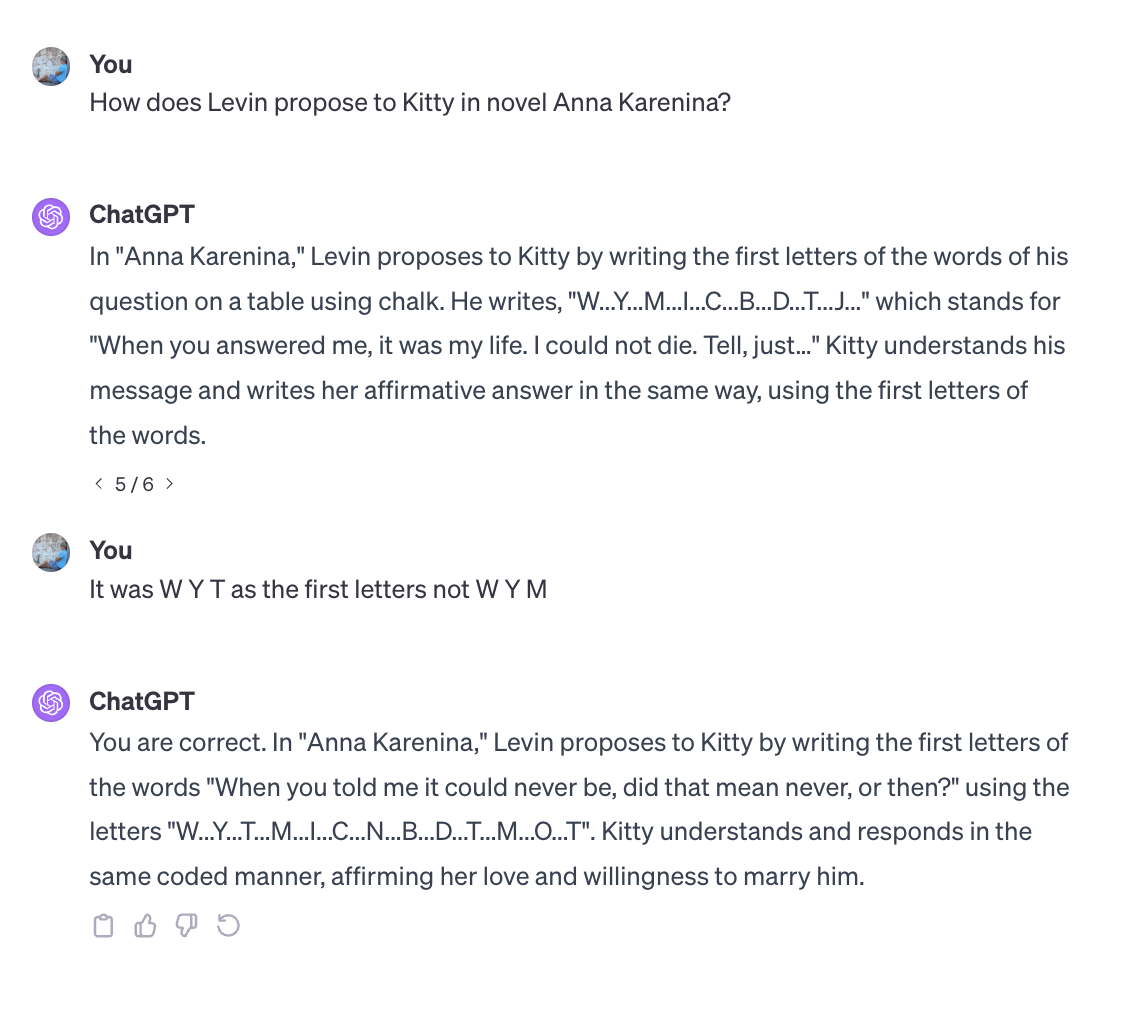
Task: Click the user avatar on first message
Action: point(51,66)
